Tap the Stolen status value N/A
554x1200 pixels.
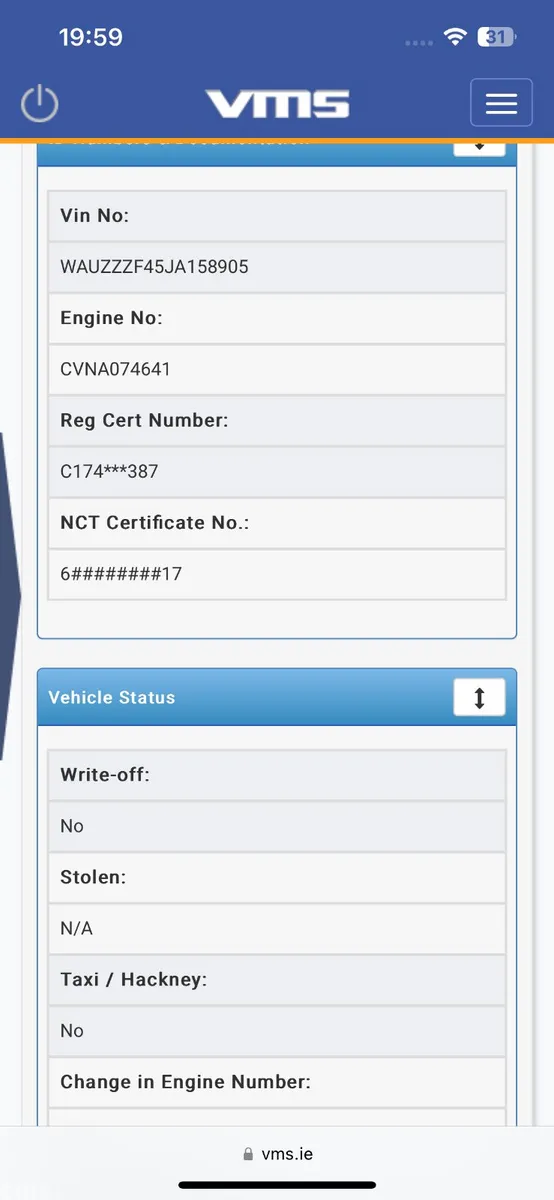(77, 928)
